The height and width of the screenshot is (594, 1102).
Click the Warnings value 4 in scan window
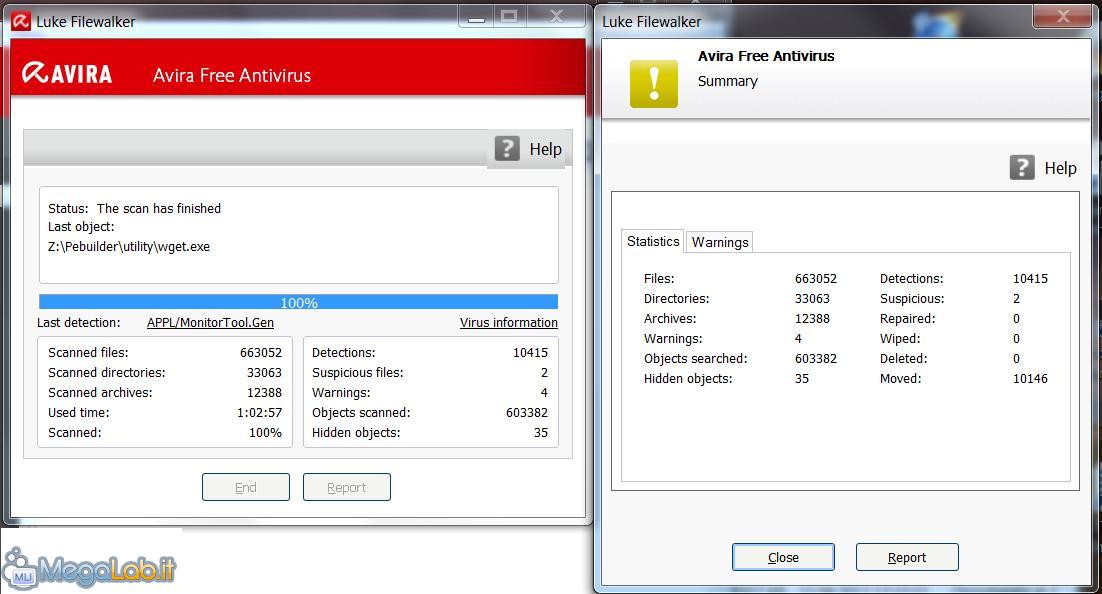pos(544,393)
